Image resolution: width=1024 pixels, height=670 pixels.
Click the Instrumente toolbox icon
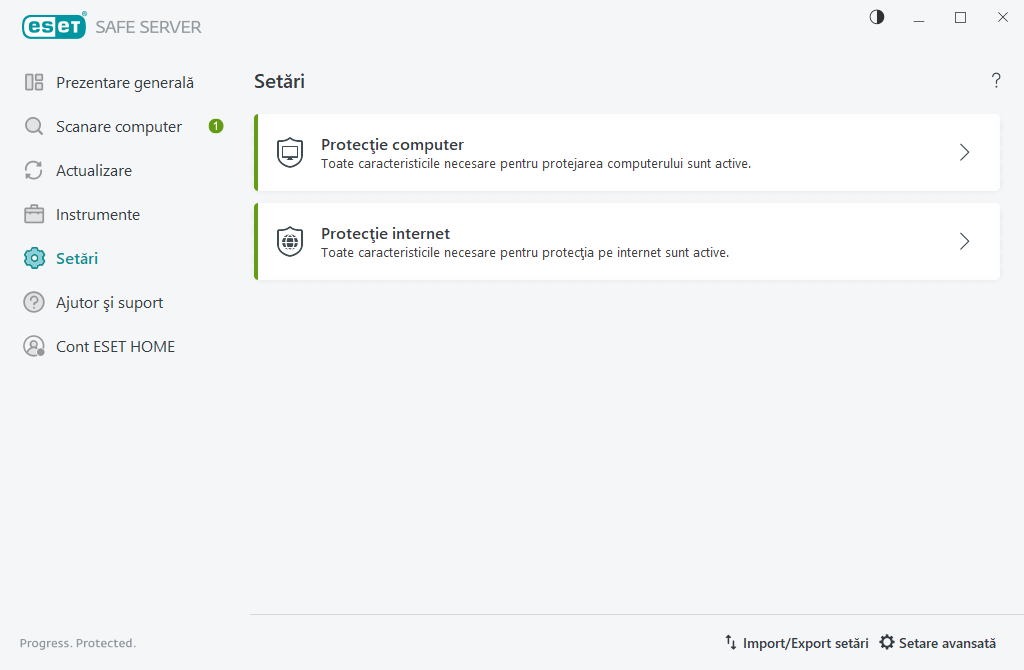[34, 215]
